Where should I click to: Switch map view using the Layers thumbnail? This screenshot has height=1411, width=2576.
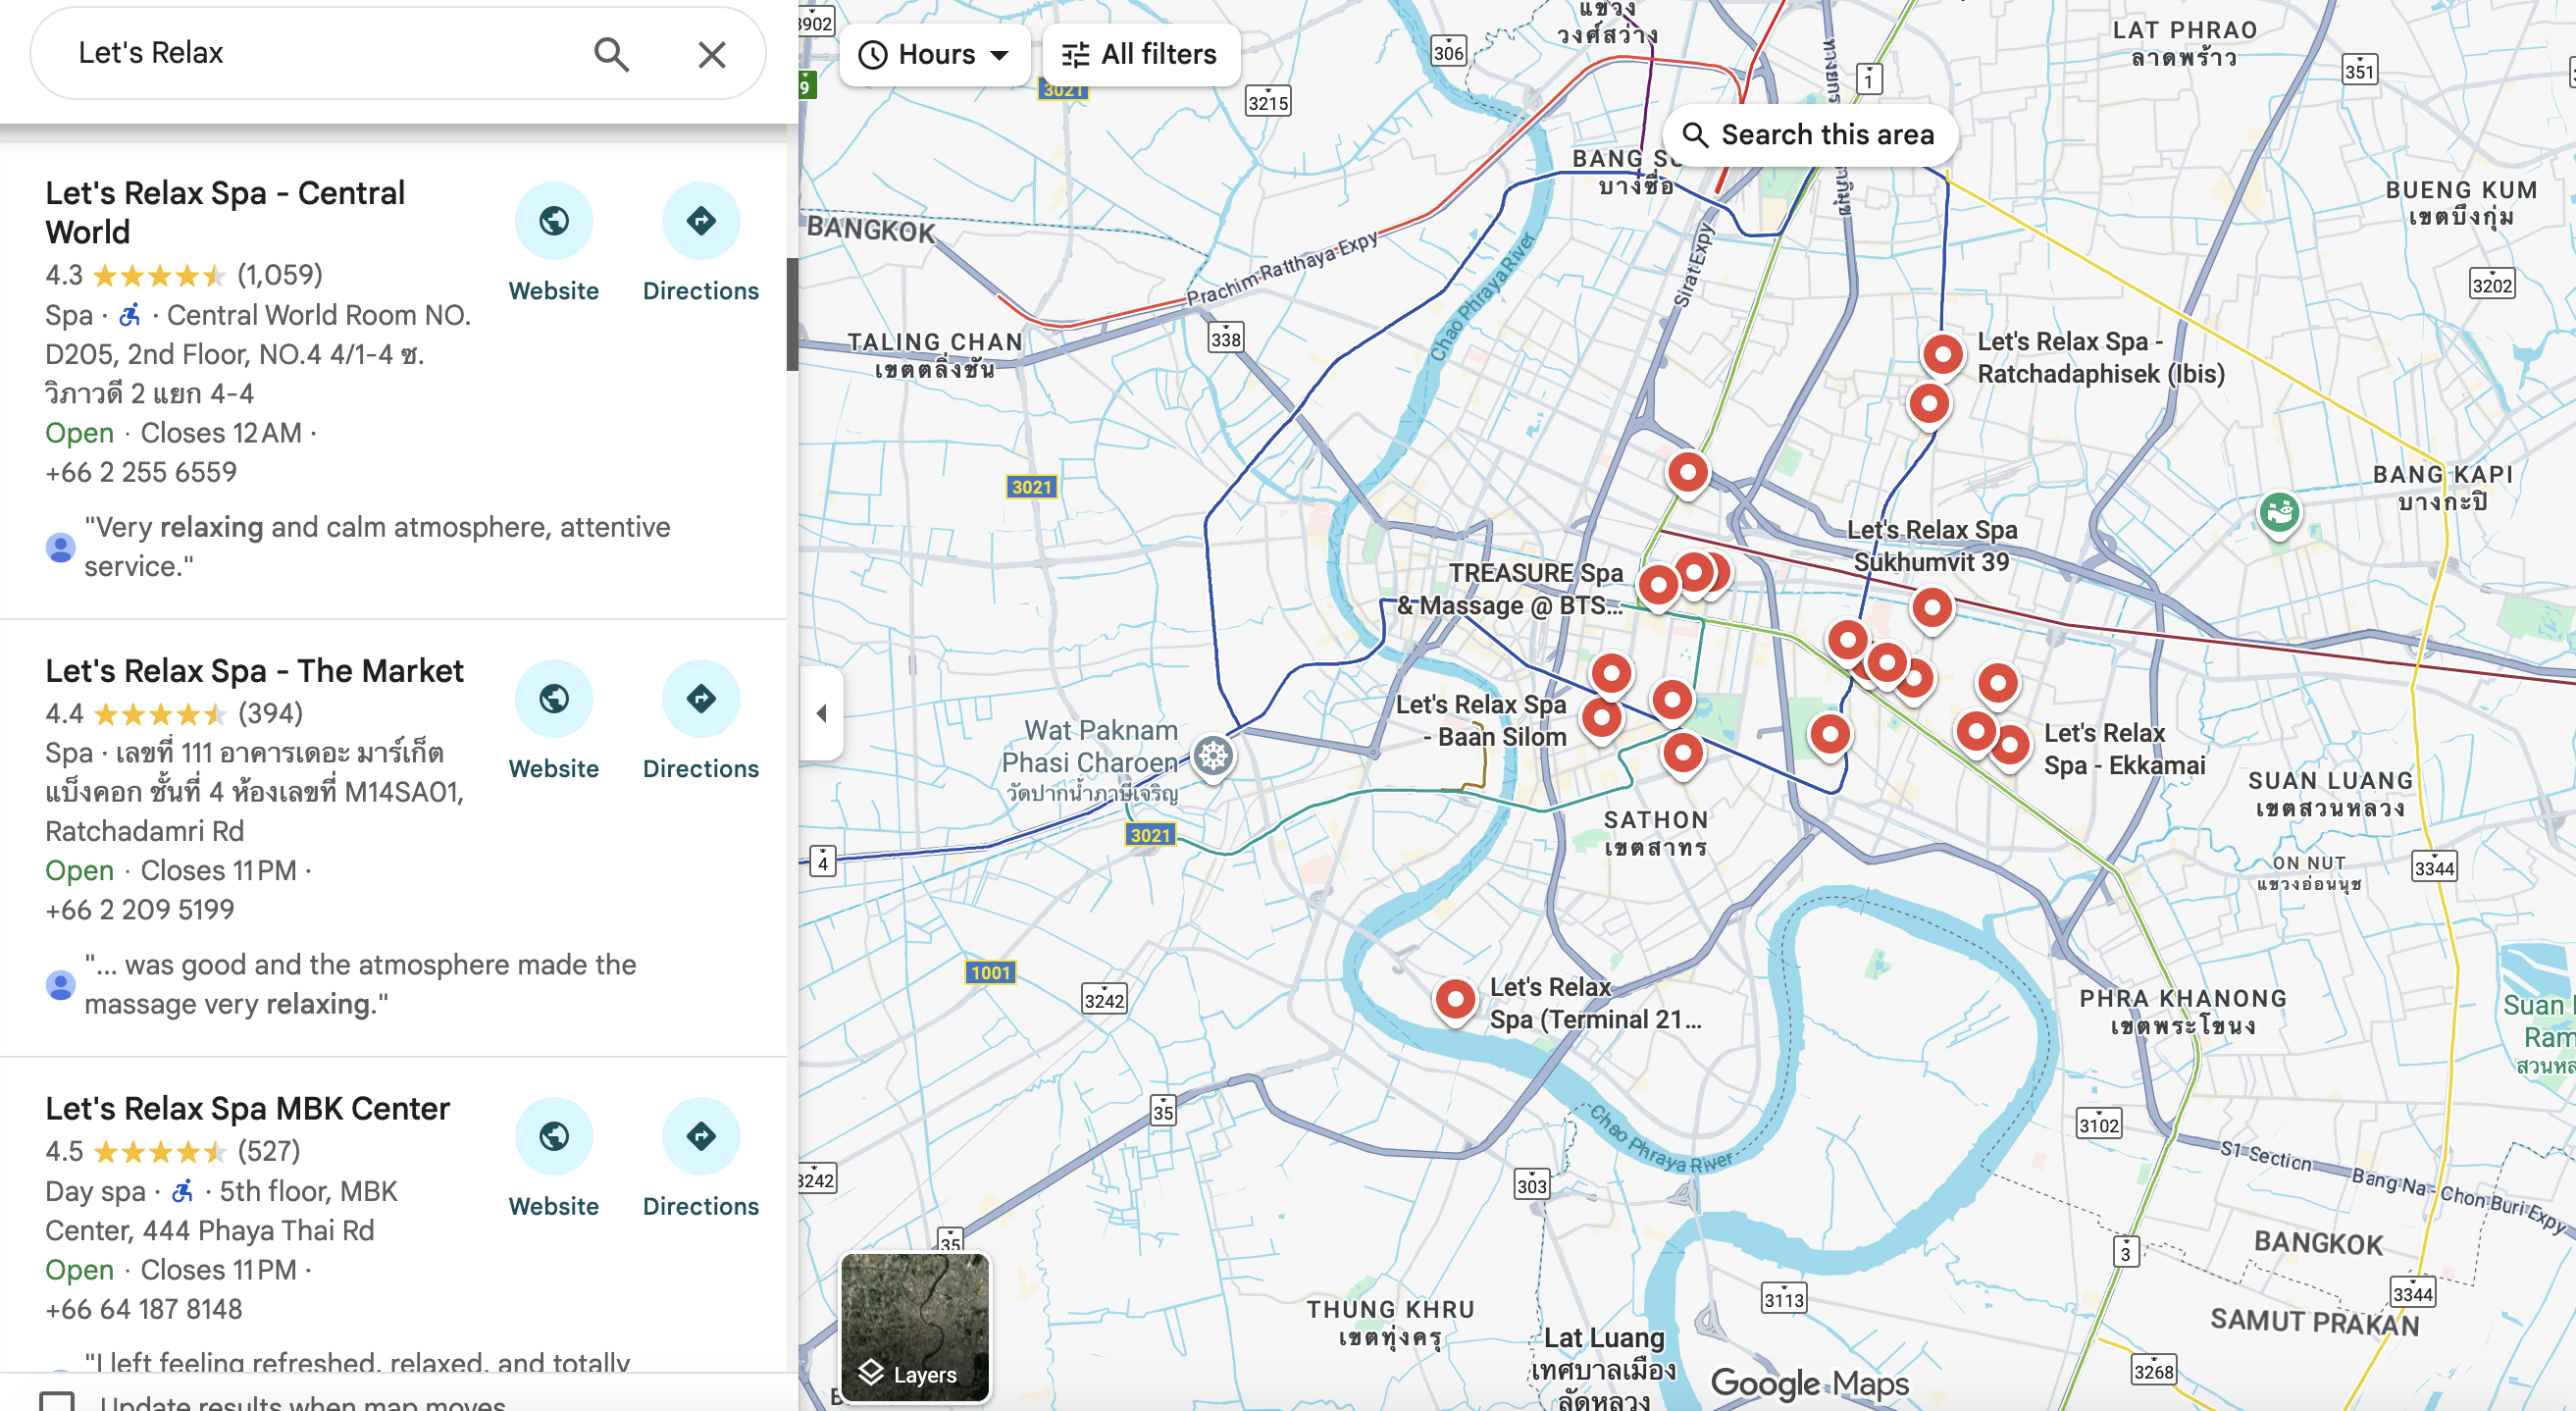915,1327
